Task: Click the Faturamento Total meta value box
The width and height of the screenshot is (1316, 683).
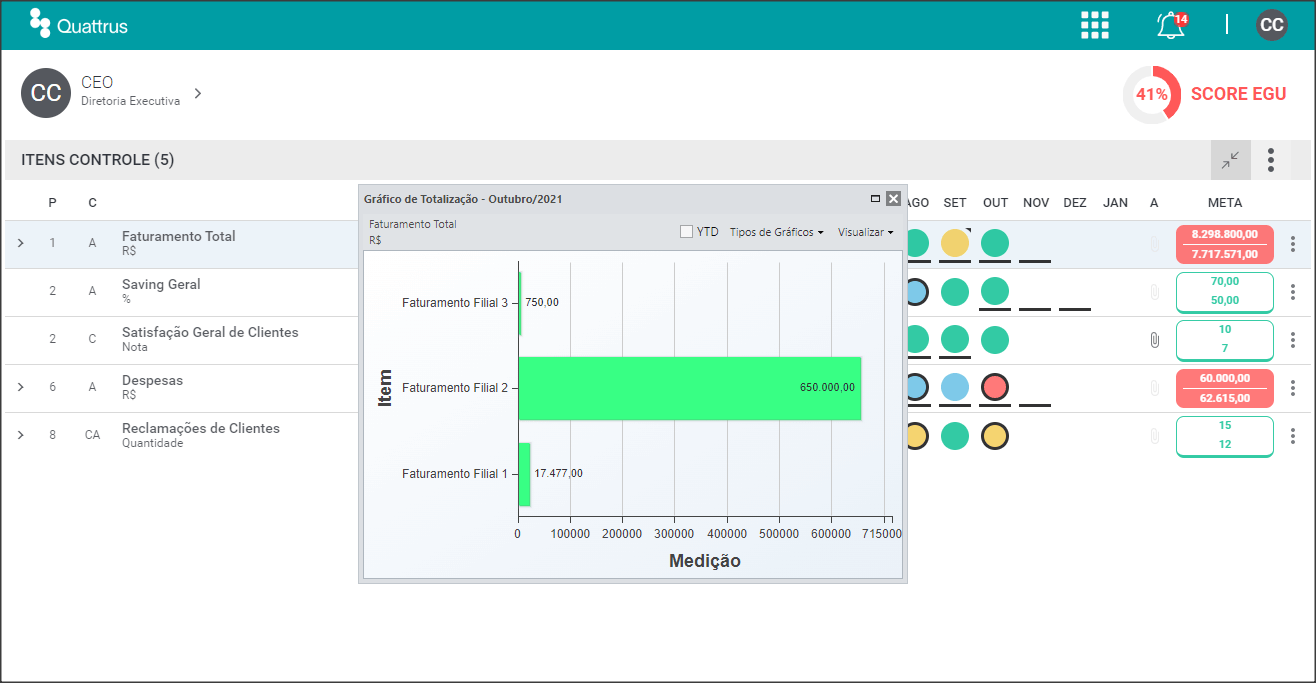Action: click(1225, 244)
